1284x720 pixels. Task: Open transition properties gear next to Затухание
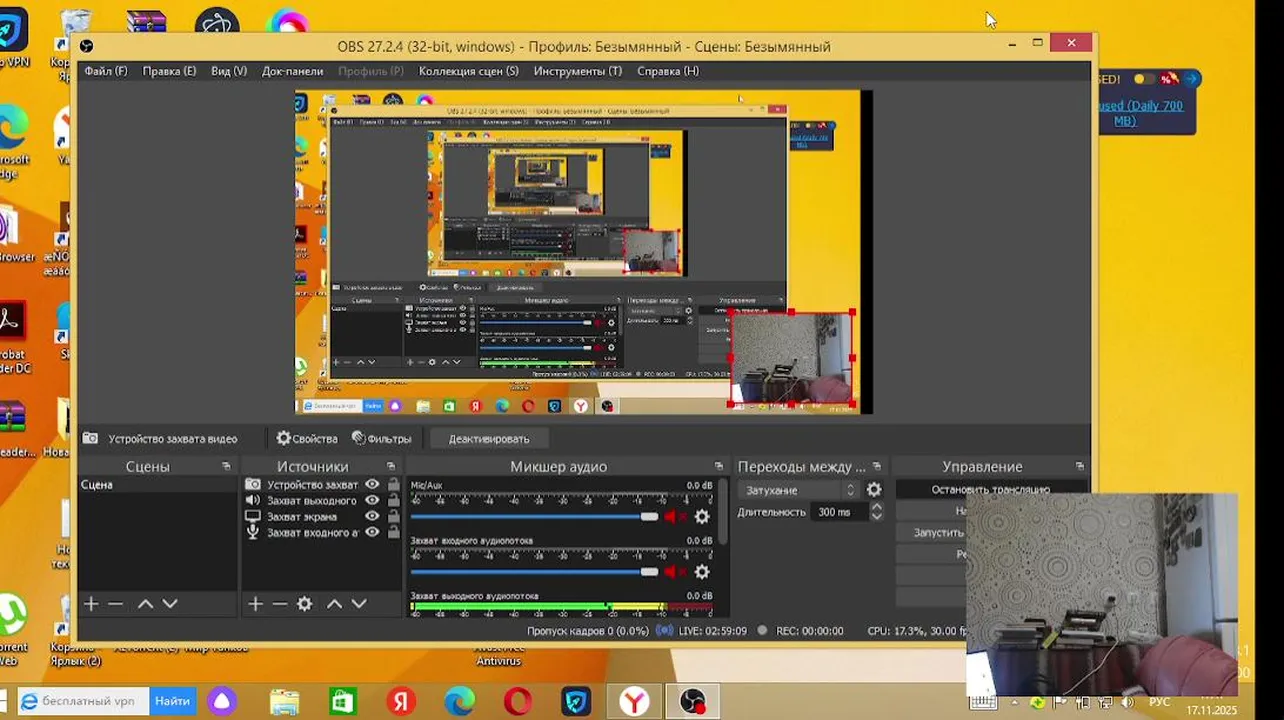tap(874, 490)
